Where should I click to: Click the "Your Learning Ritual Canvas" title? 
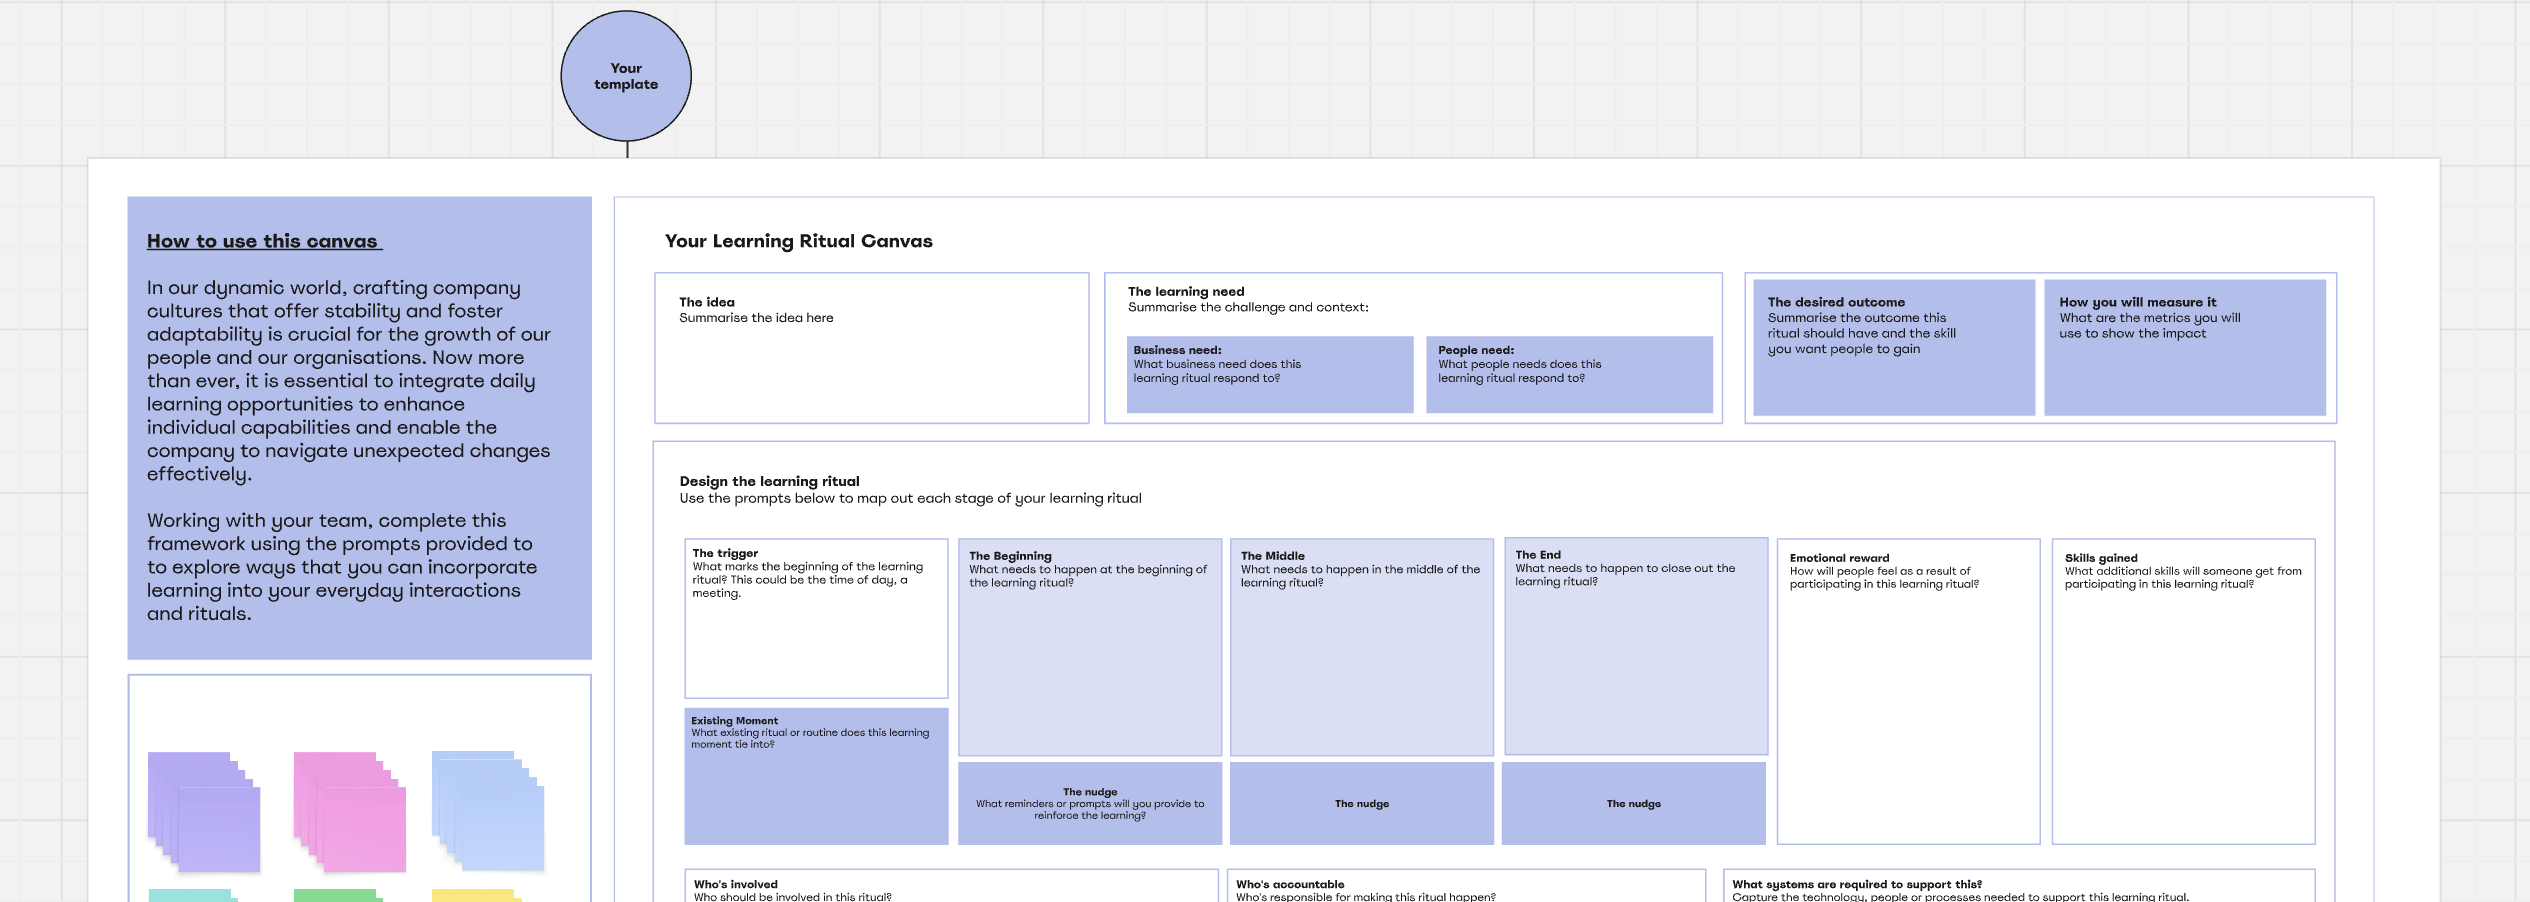tap(798, 241)
